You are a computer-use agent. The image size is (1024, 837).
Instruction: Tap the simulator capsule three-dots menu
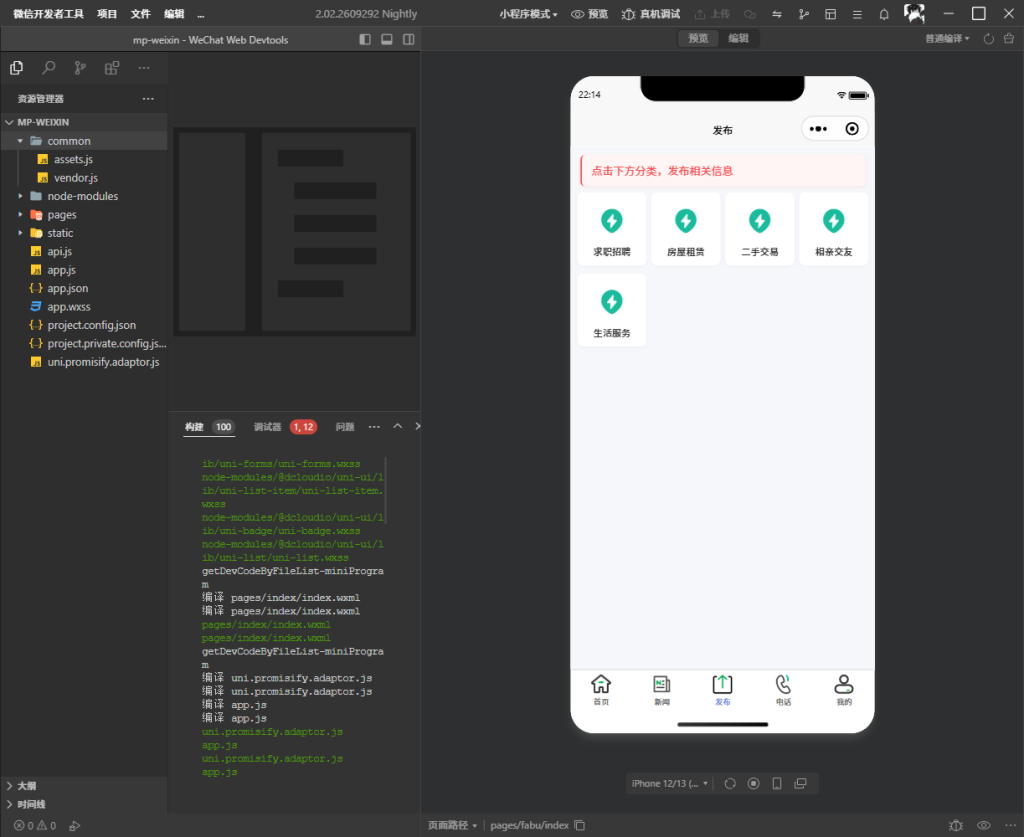[x=818, y=129]
